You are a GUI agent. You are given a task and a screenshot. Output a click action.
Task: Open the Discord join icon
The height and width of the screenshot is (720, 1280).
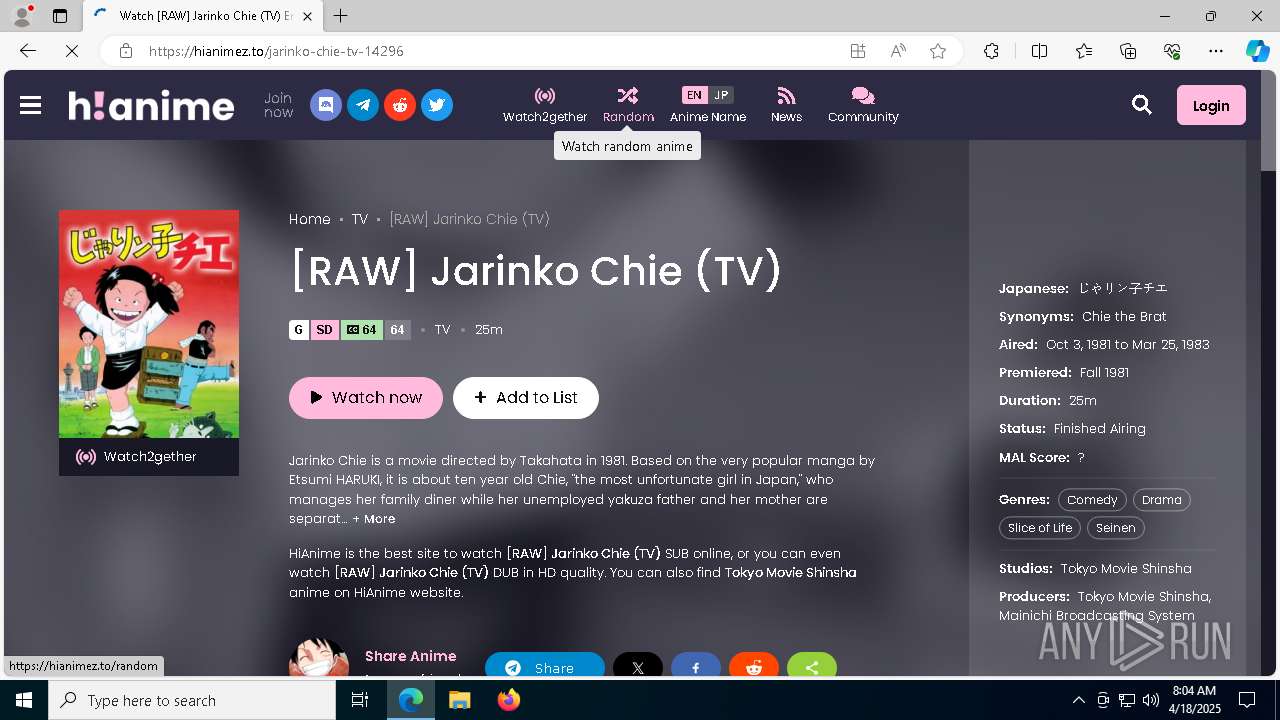(x=326, y=105)
